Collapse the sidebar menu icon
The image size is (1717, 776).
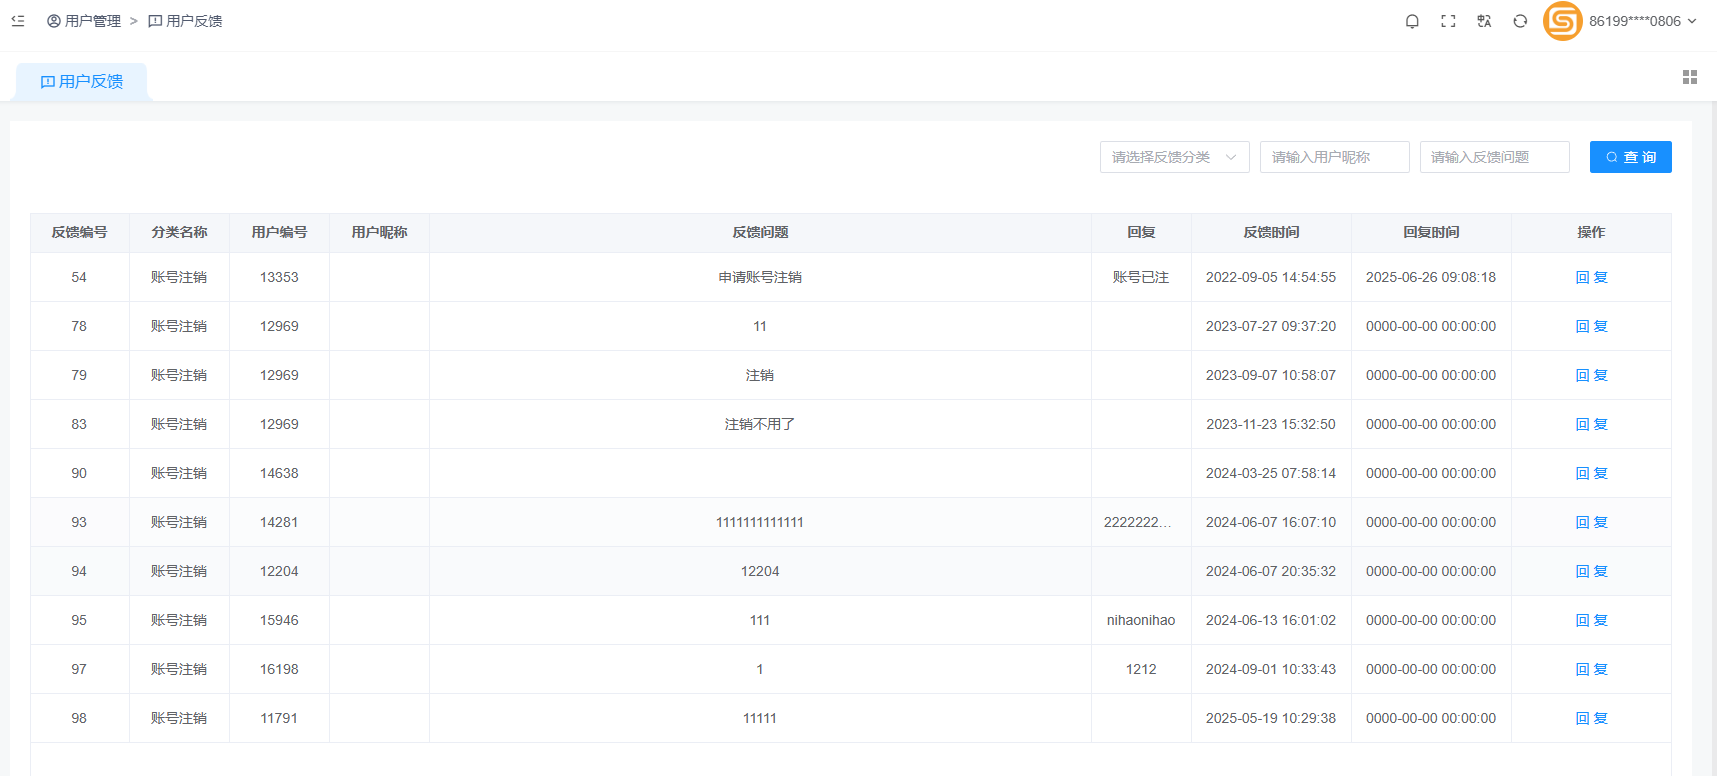click(18, 20)
